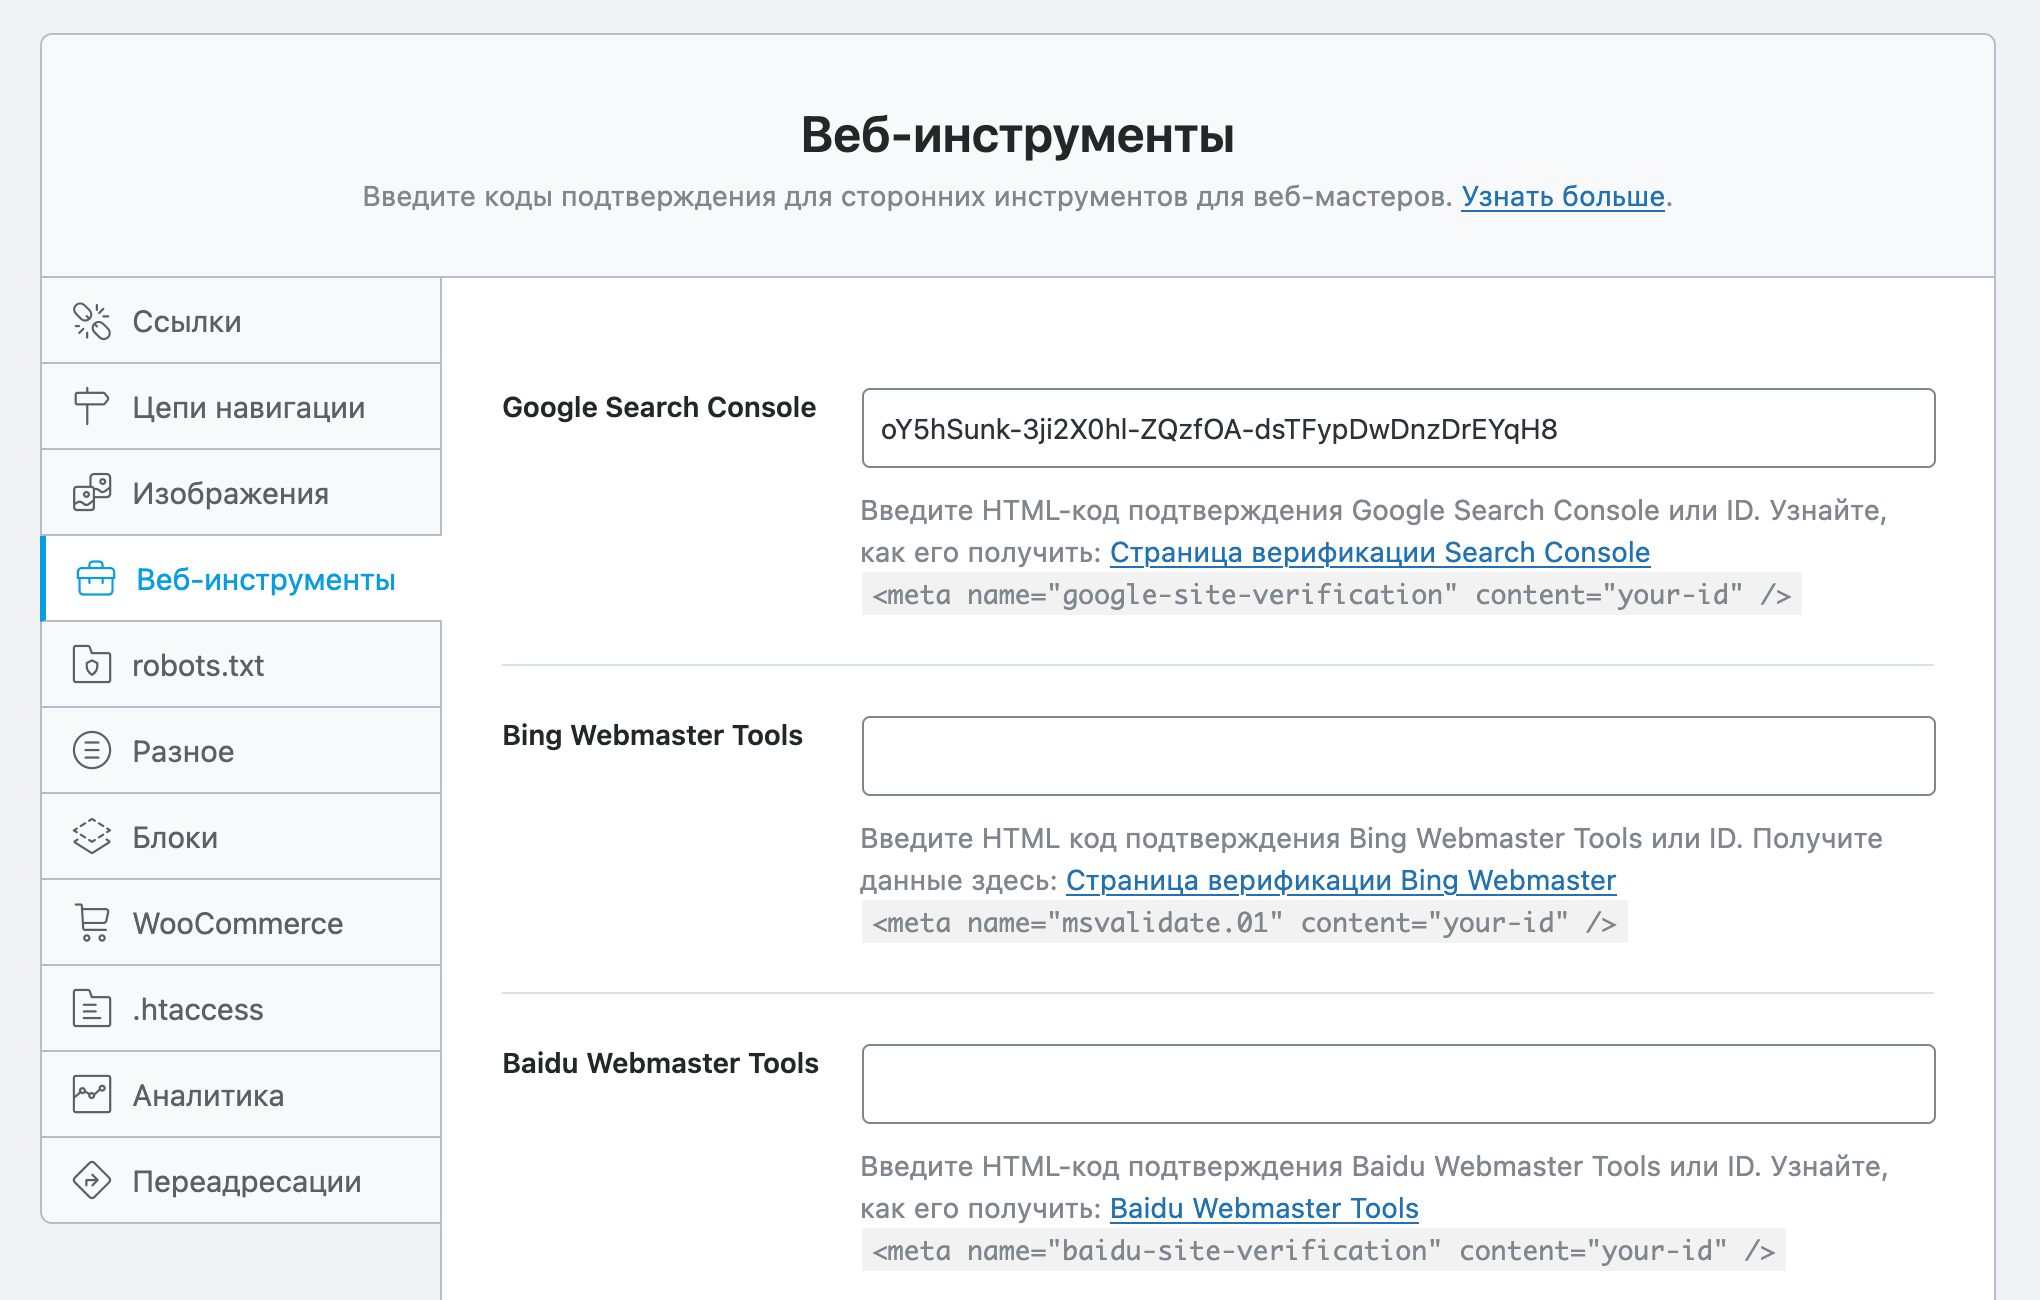This screenshot has height=1300, width=2040.
Task: Follow the Узнать больше link
Action: click(x=1563, y=197)
